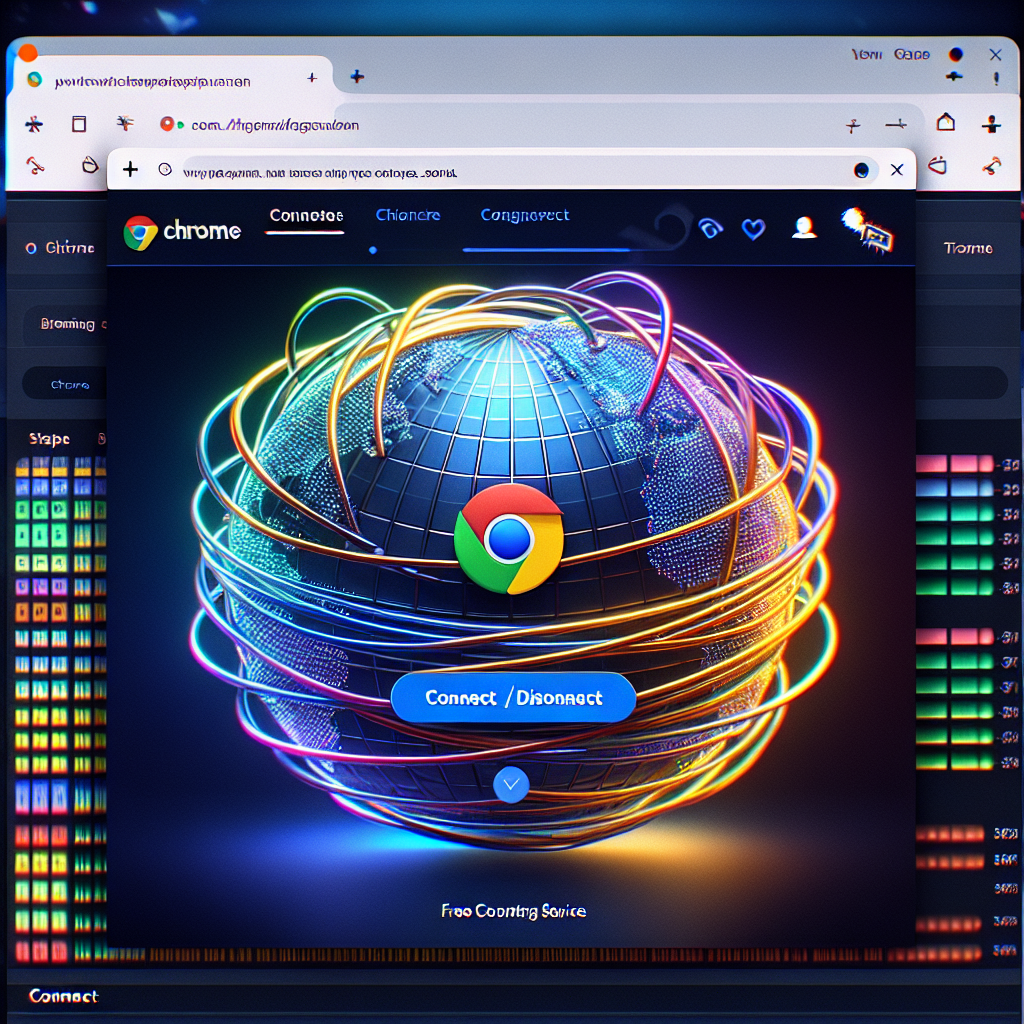Click the Chrome logo on the globe
This screenshot has height=1024, width=1024.
pos(508,539)
